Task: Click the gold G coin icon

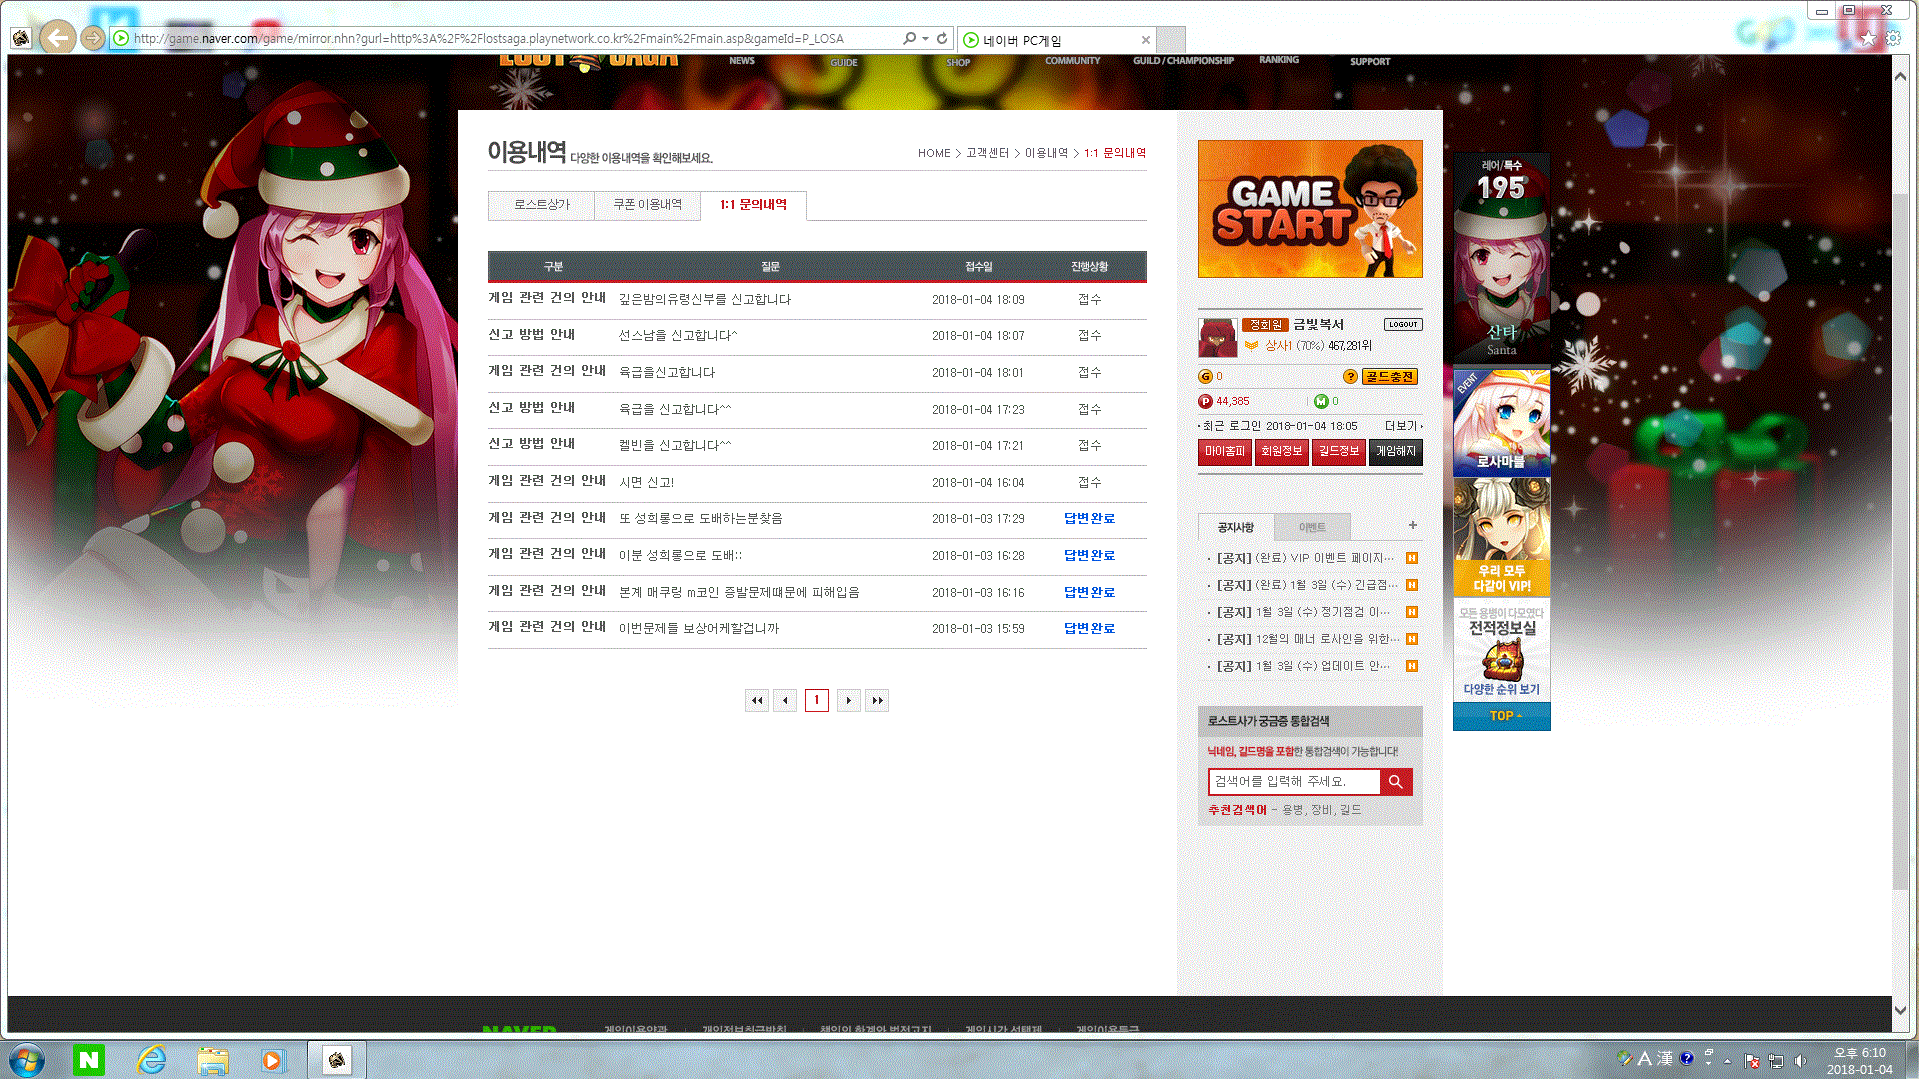Action: 1205,377
